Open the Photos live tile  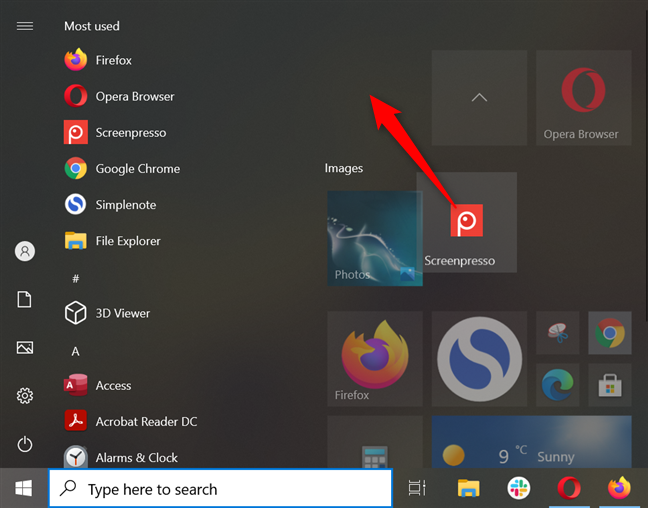pyautogui.click(x=375, y=238)
